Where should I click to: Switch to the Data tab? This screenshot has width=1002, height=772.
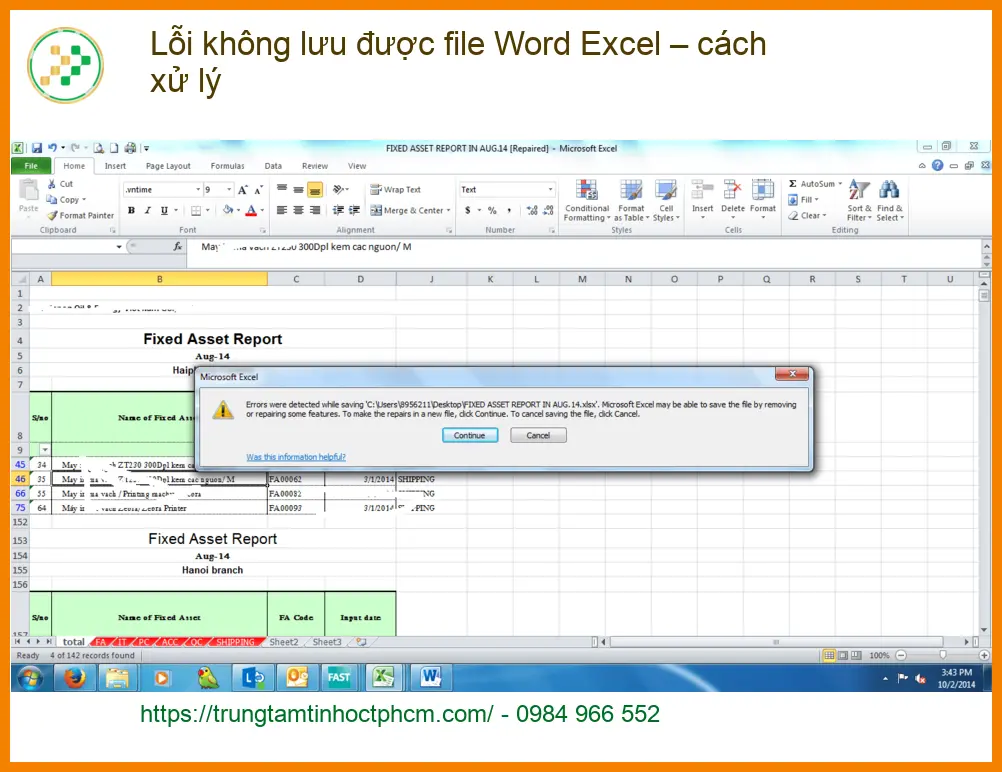coord(273,166)
